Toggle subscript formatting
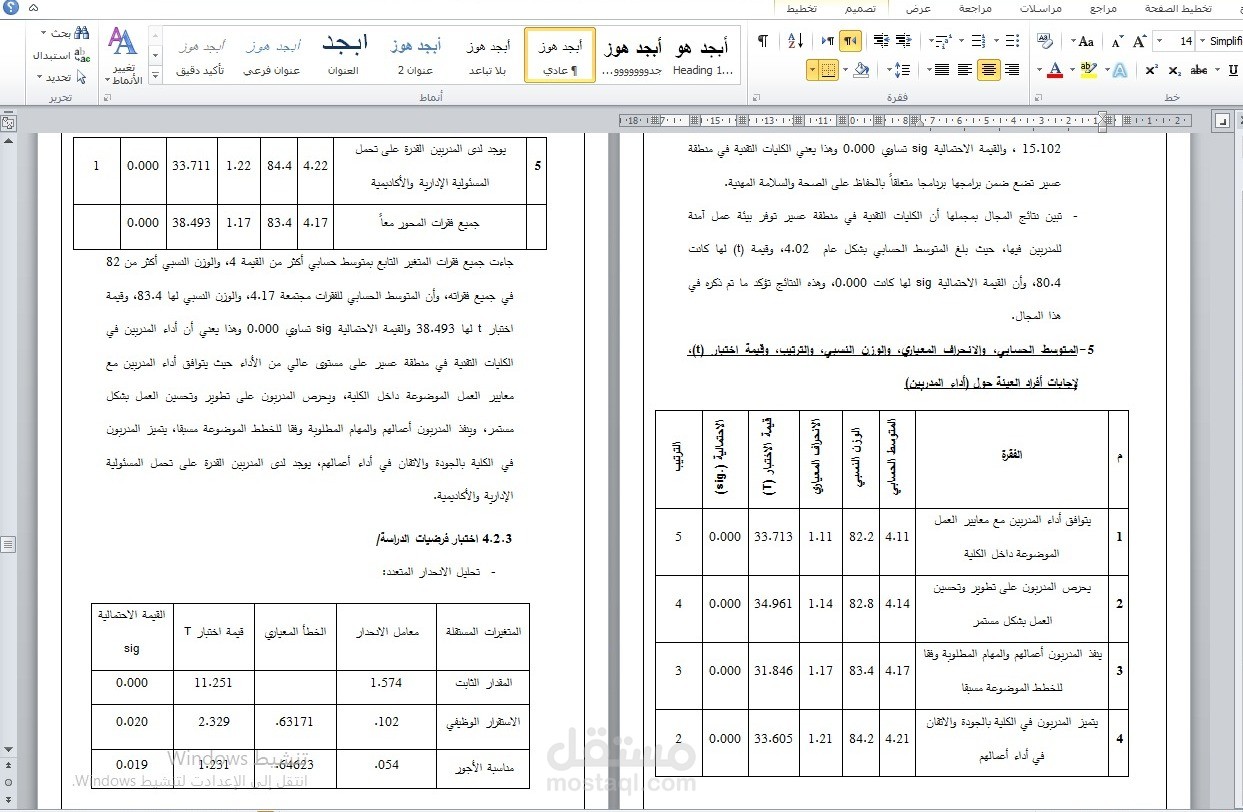 [x=1174, y=70]
